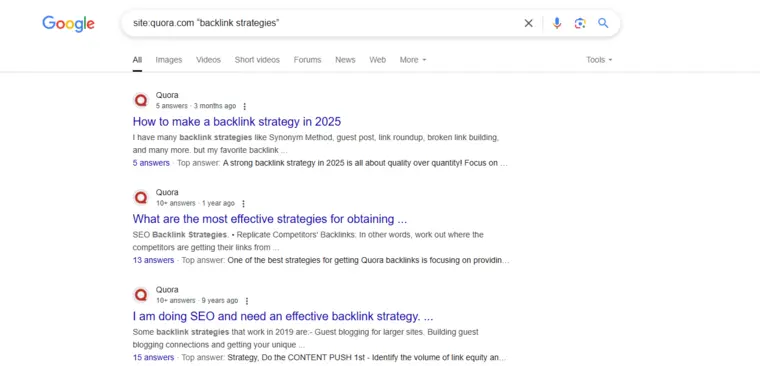Click the Quora site name above 'I am doing SEO'

(167, 289)
